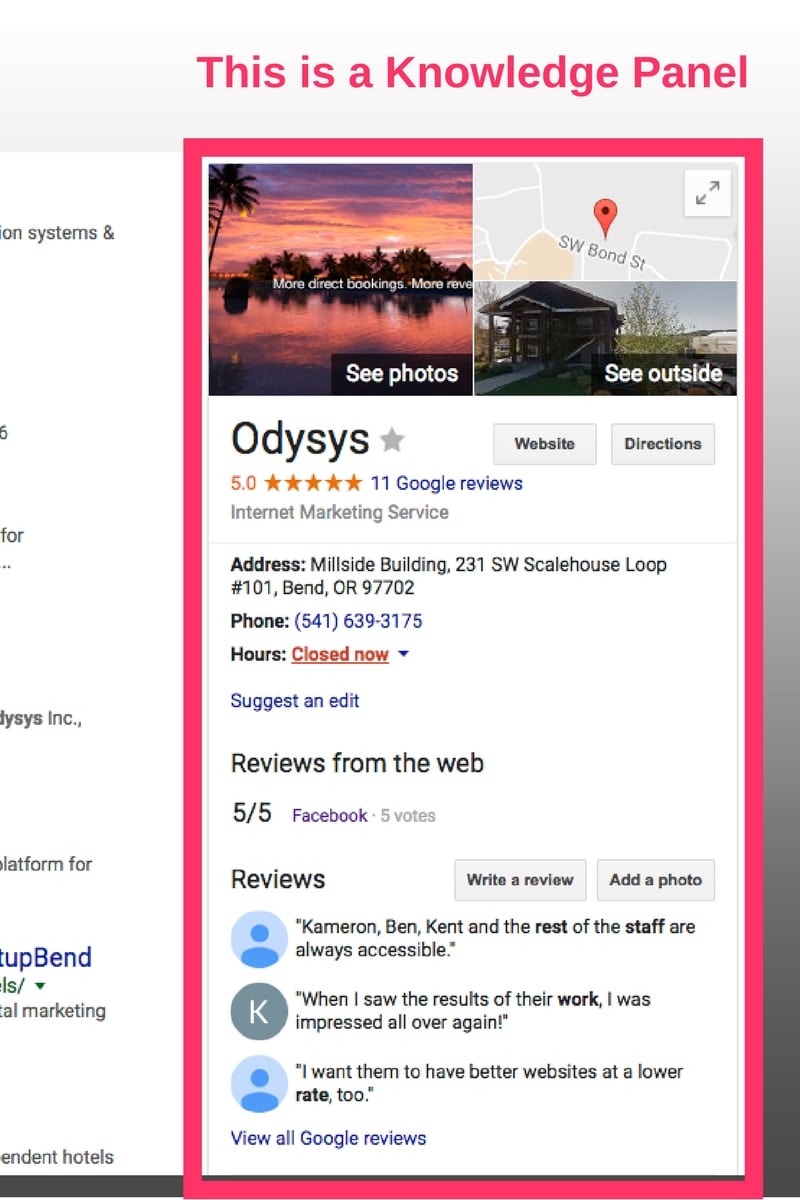This screenshot has width=800, height=1200.
Task: Click the '5/5' web review score
Action: click(252, 813)
